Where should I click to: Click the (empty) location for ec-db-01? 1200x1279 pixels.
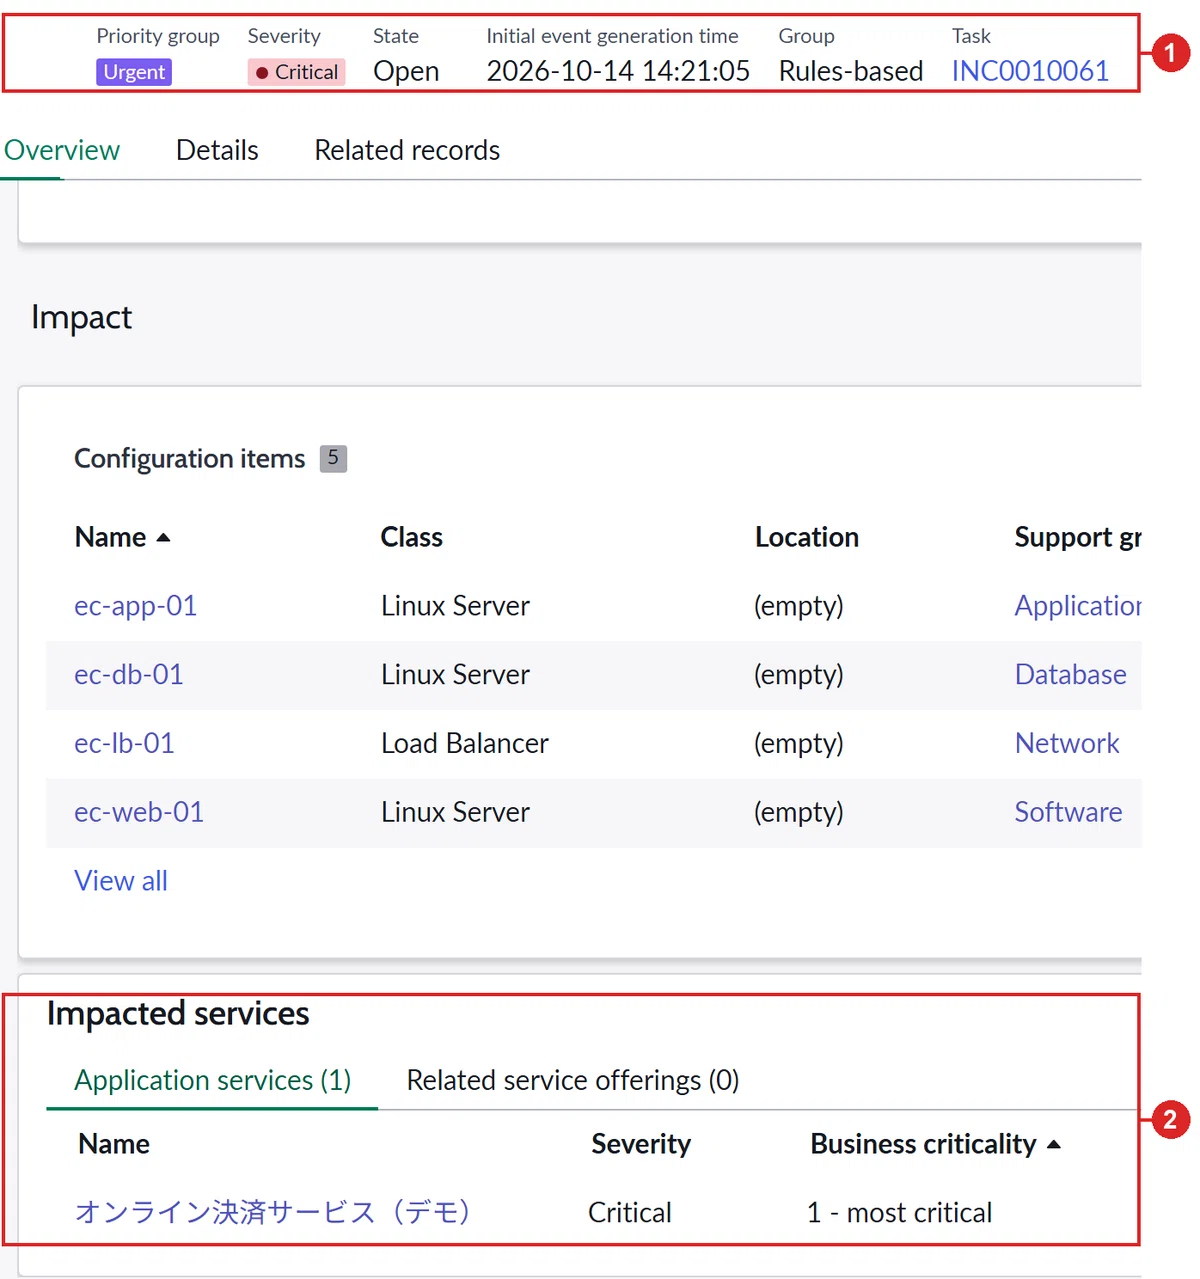coord(798,675)
